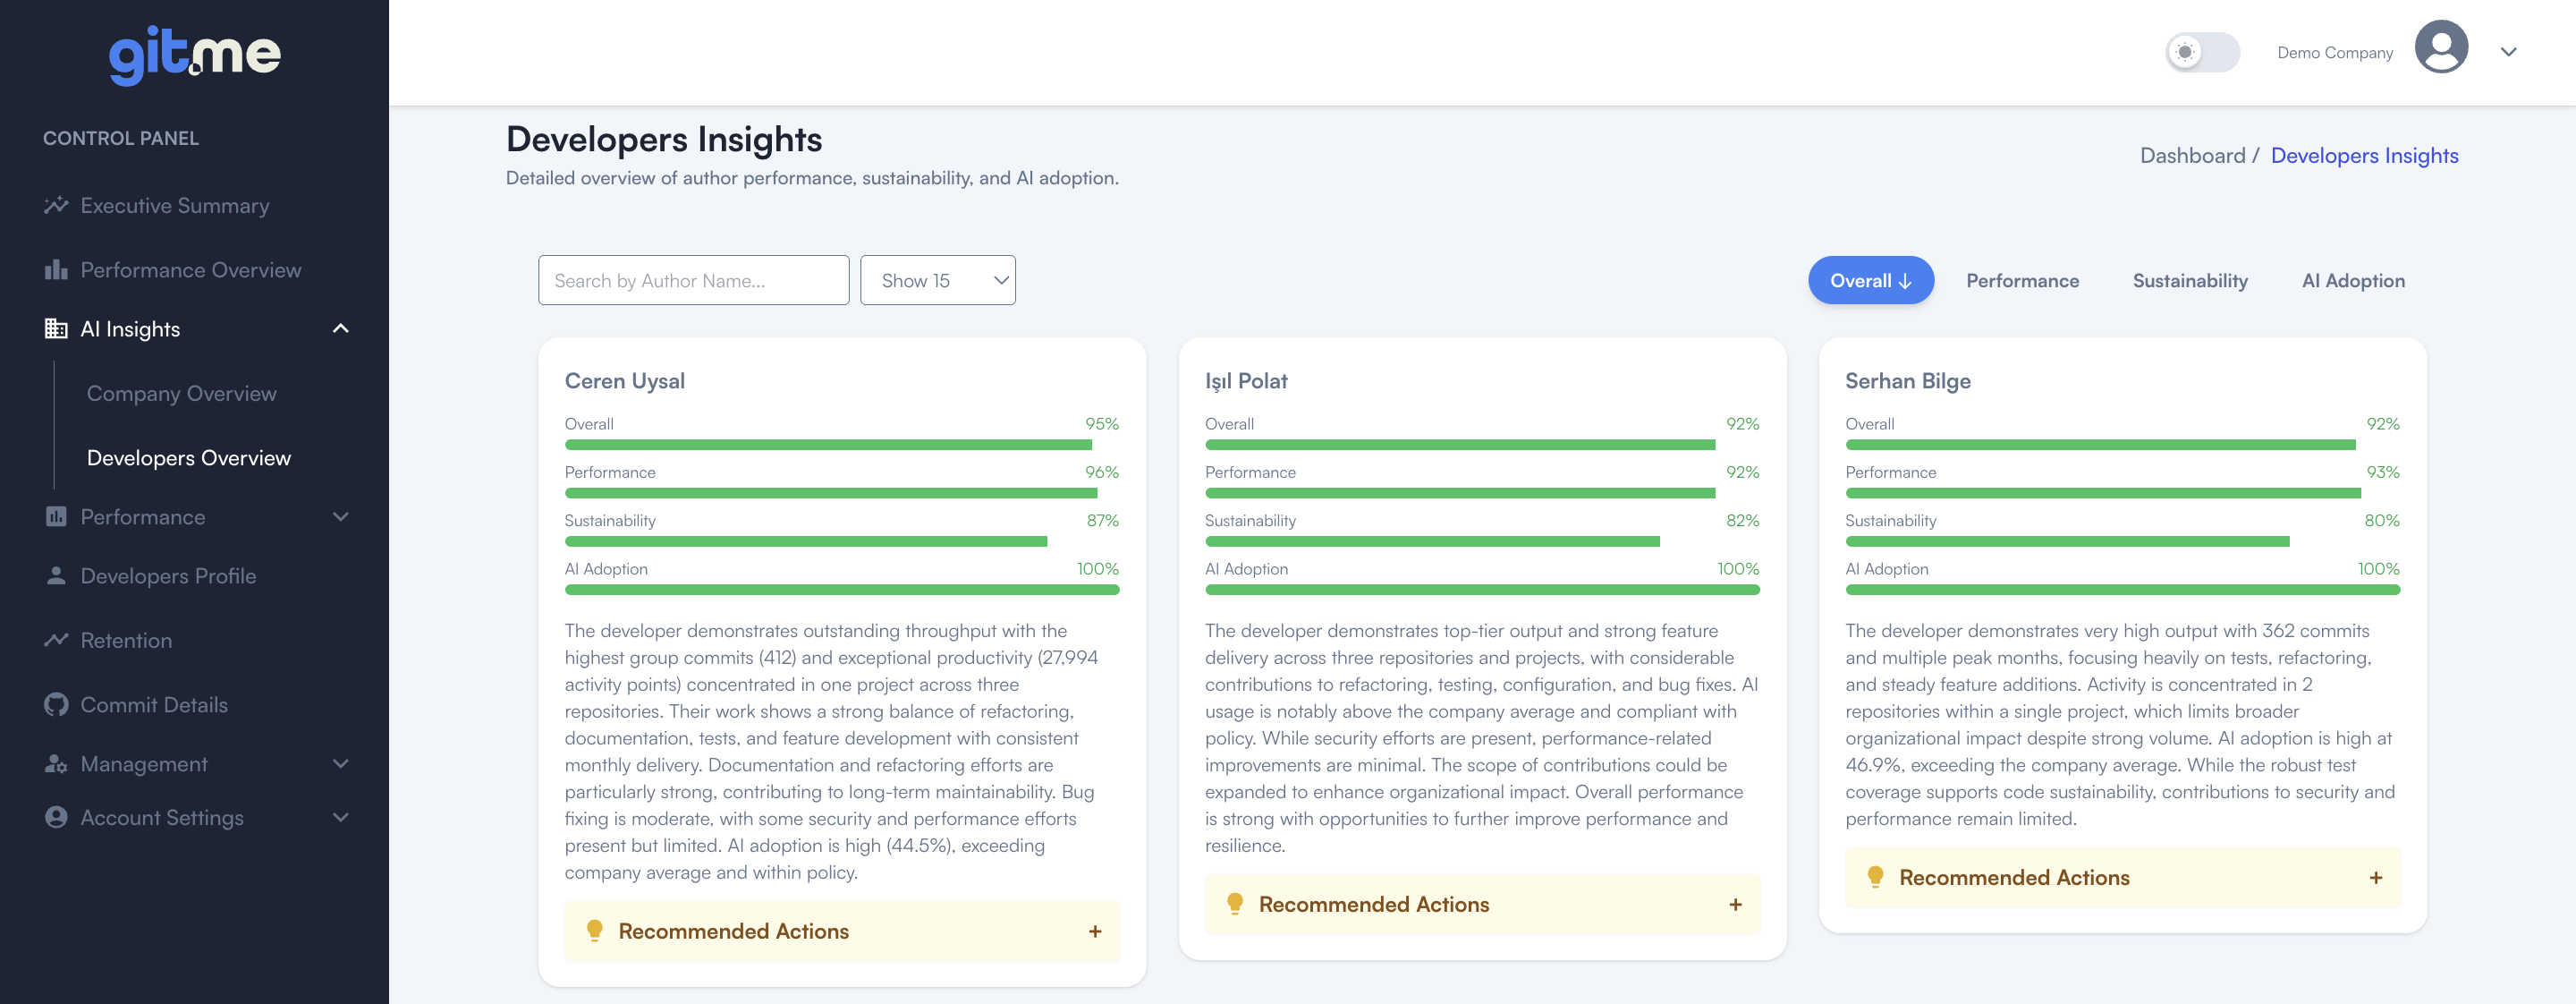
Task: Open the user profile dropdown
Action: (2508, 51)
